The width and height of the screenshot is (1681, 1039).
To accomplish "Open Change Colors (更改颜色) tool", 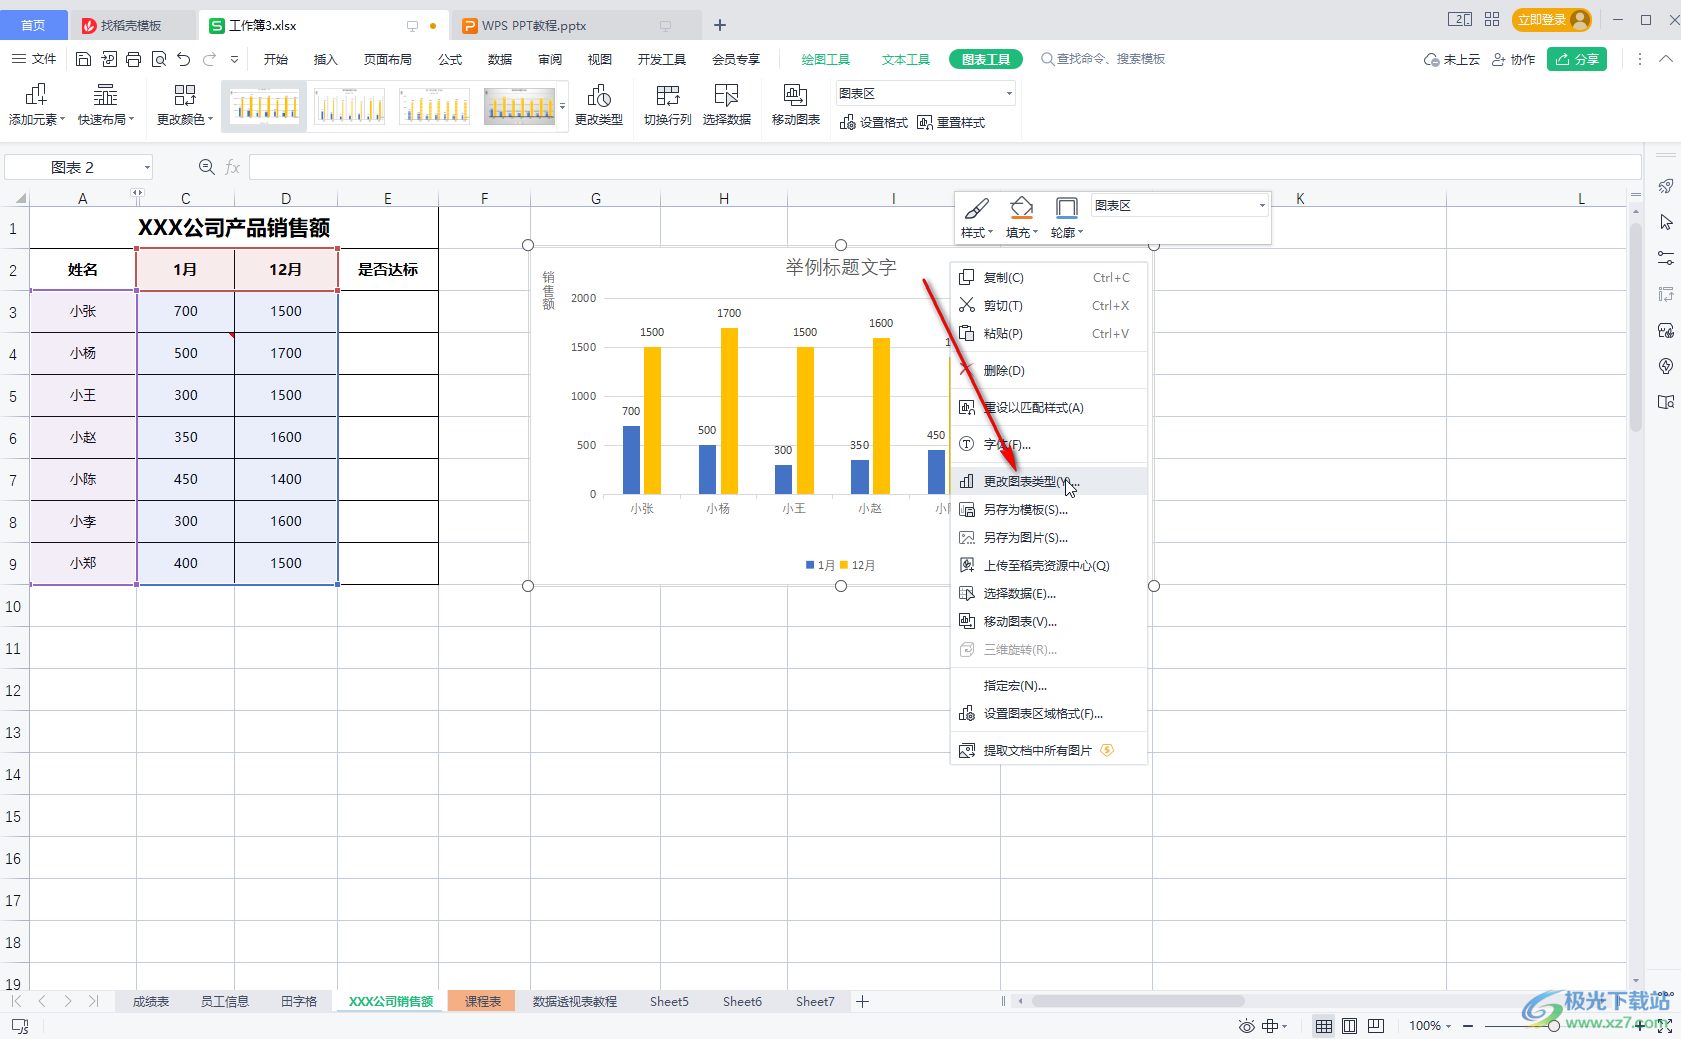I will (185, 105).
